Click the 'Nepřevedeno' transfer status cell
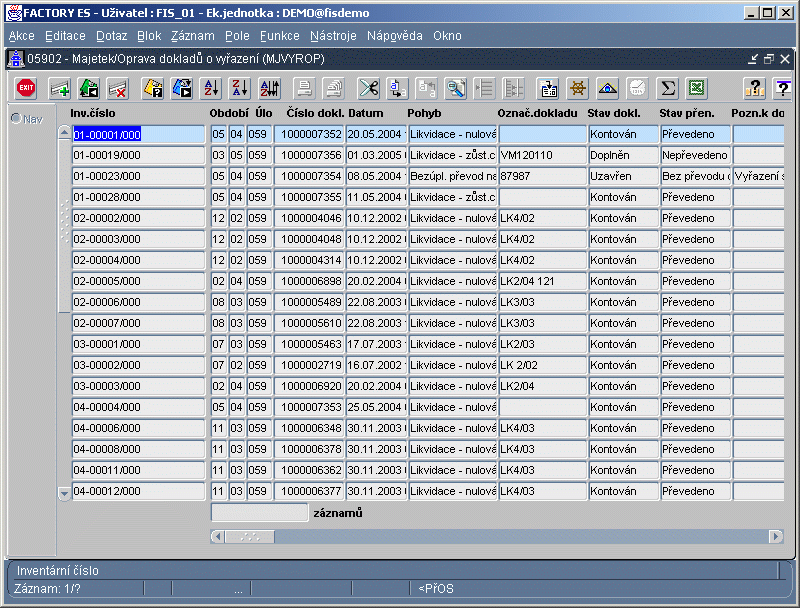Screen dimensions: 800x608 [x=695, y=155]
